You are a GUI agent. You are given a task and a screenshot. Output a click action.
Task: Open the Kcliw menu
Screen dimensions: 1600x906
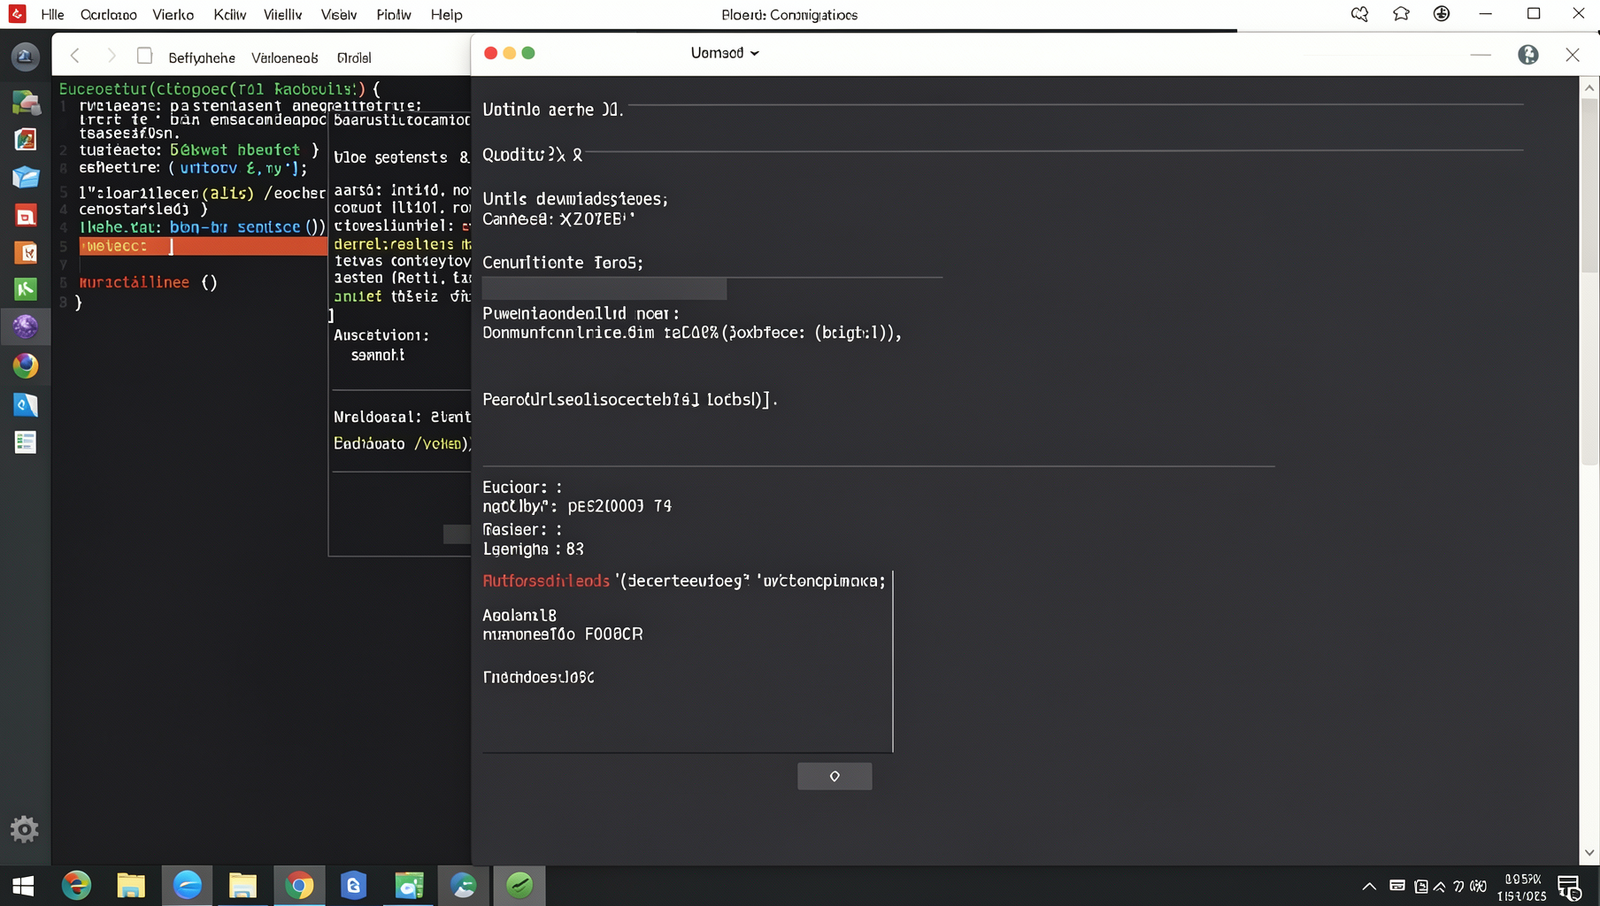point(230,15)
